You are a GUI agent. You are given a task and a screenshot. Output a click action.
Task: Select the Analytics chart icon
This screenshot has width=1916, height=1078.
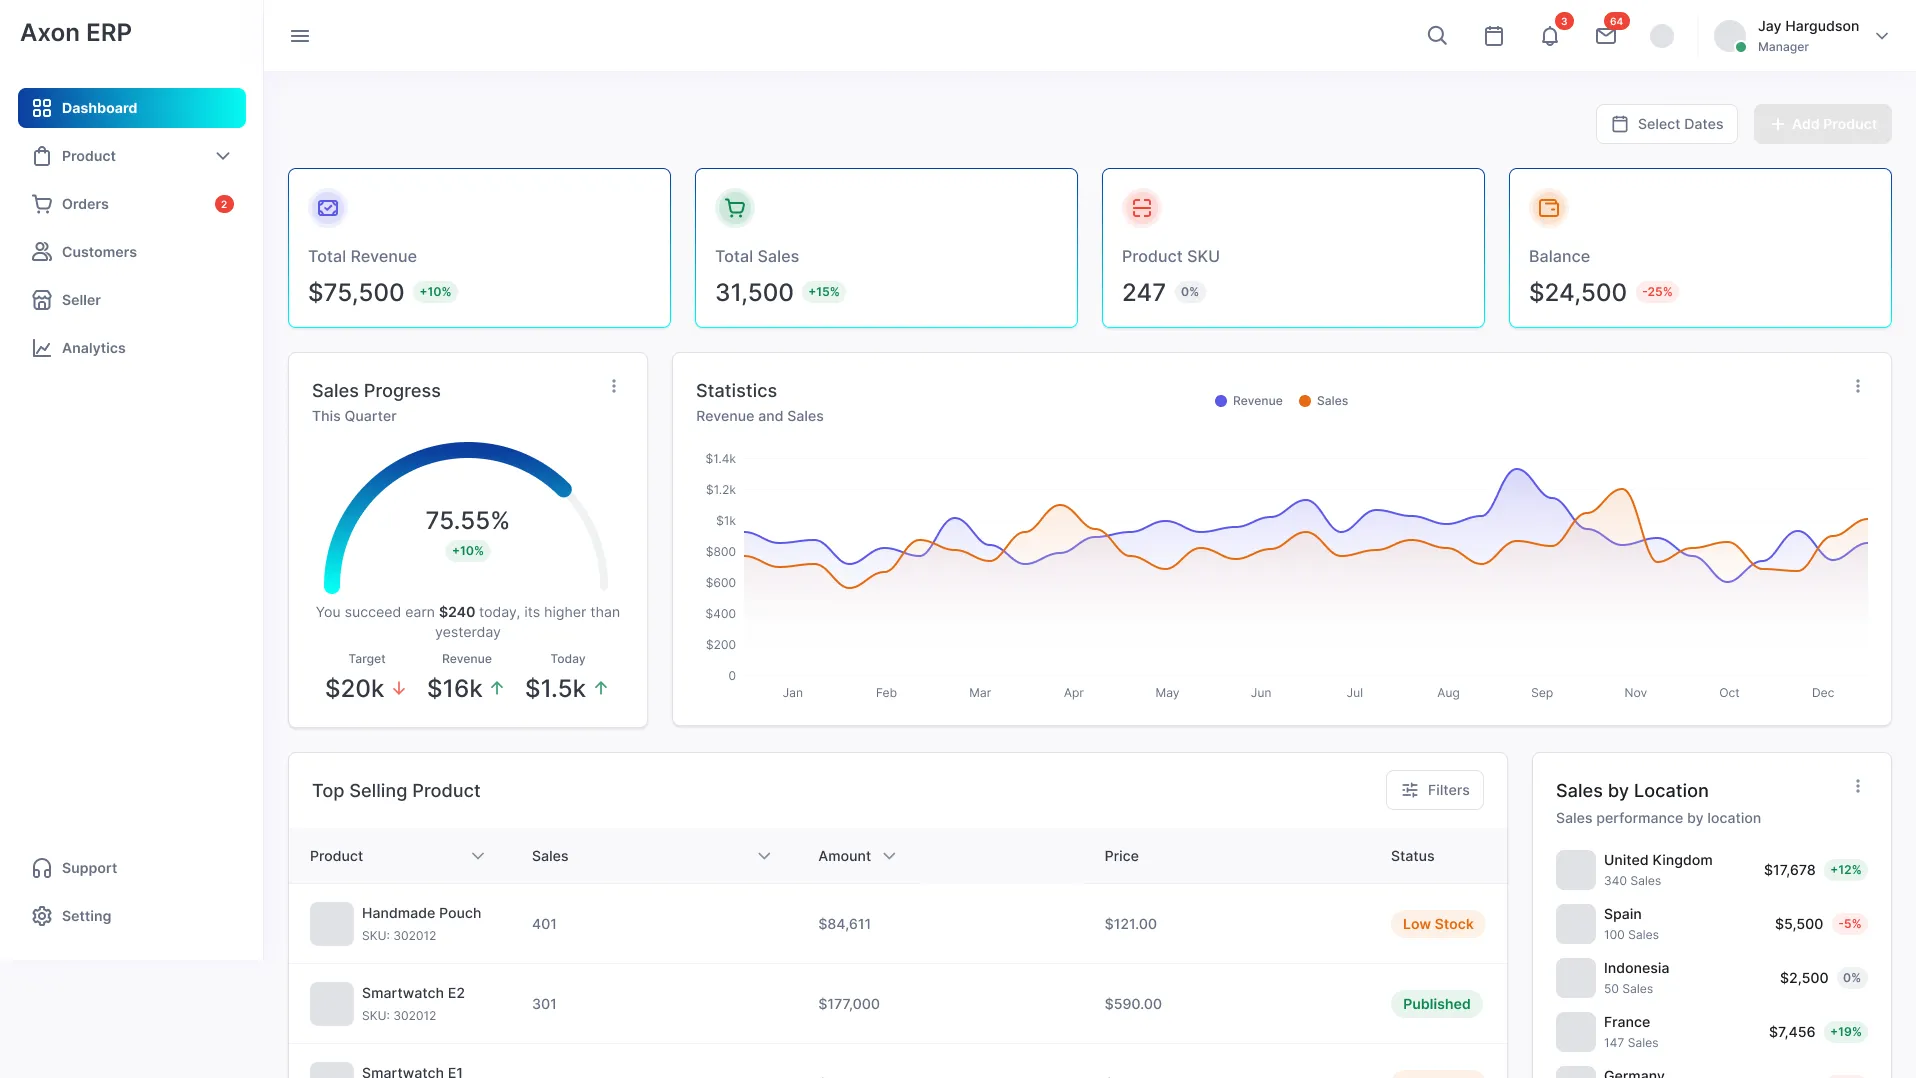click(41, 347)
